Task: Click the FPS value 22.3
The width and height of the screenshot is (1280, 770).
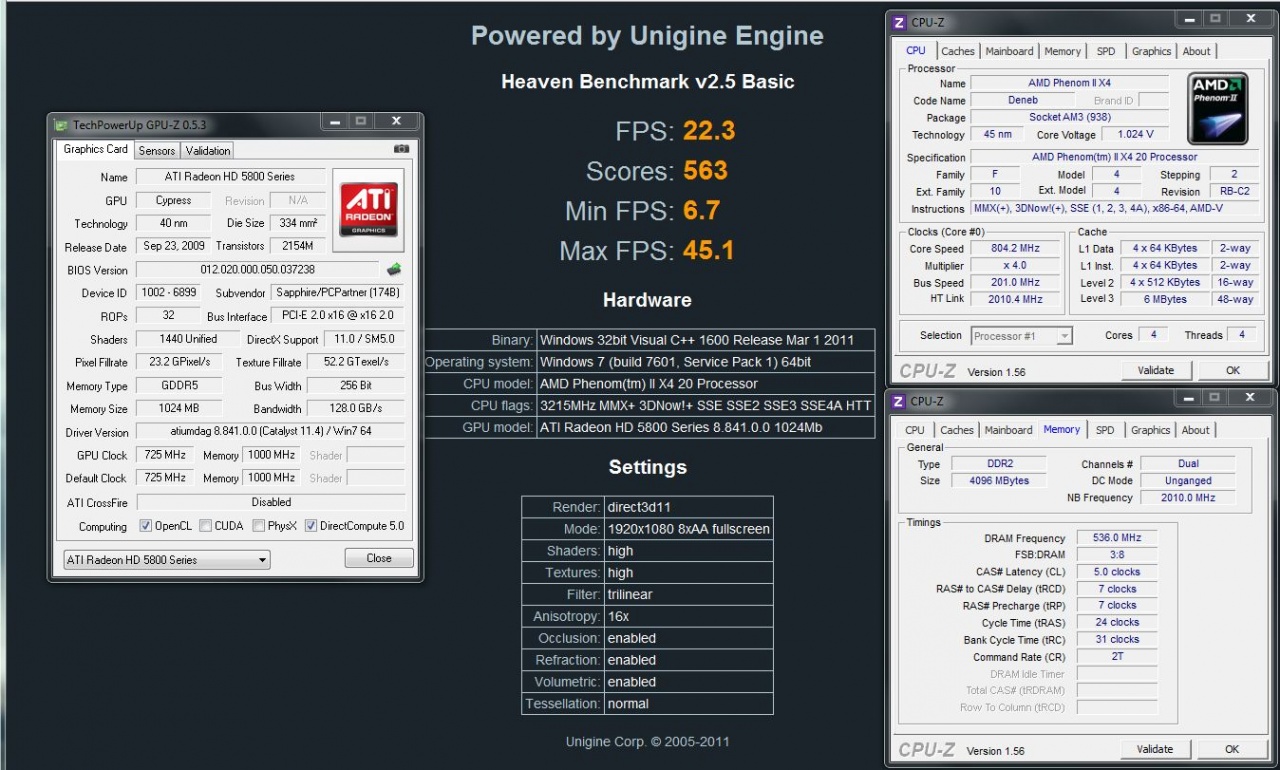Action: [709, 131]
